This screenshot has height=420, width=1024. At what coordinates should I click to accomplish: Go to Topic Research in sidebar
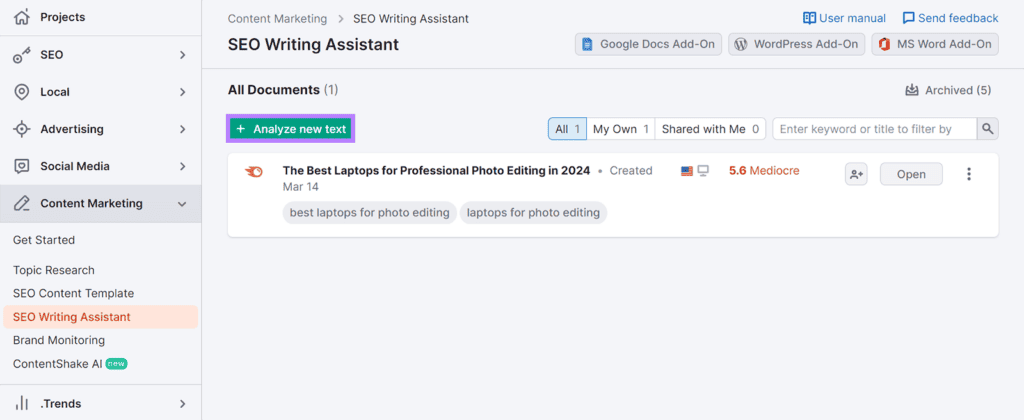coord(54,270)
